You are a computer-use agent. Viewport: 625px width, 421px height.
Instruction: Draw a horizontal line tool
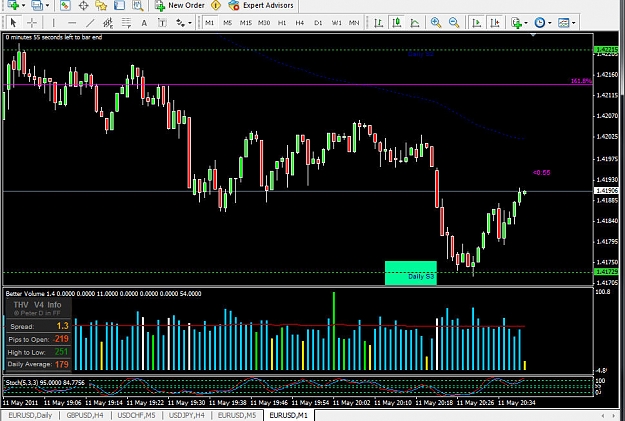click(72, 23)
